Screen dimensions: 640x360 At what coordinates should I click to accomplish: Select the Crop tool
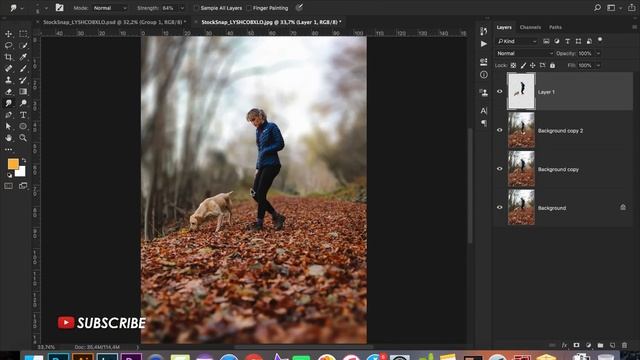click(9, 57)
